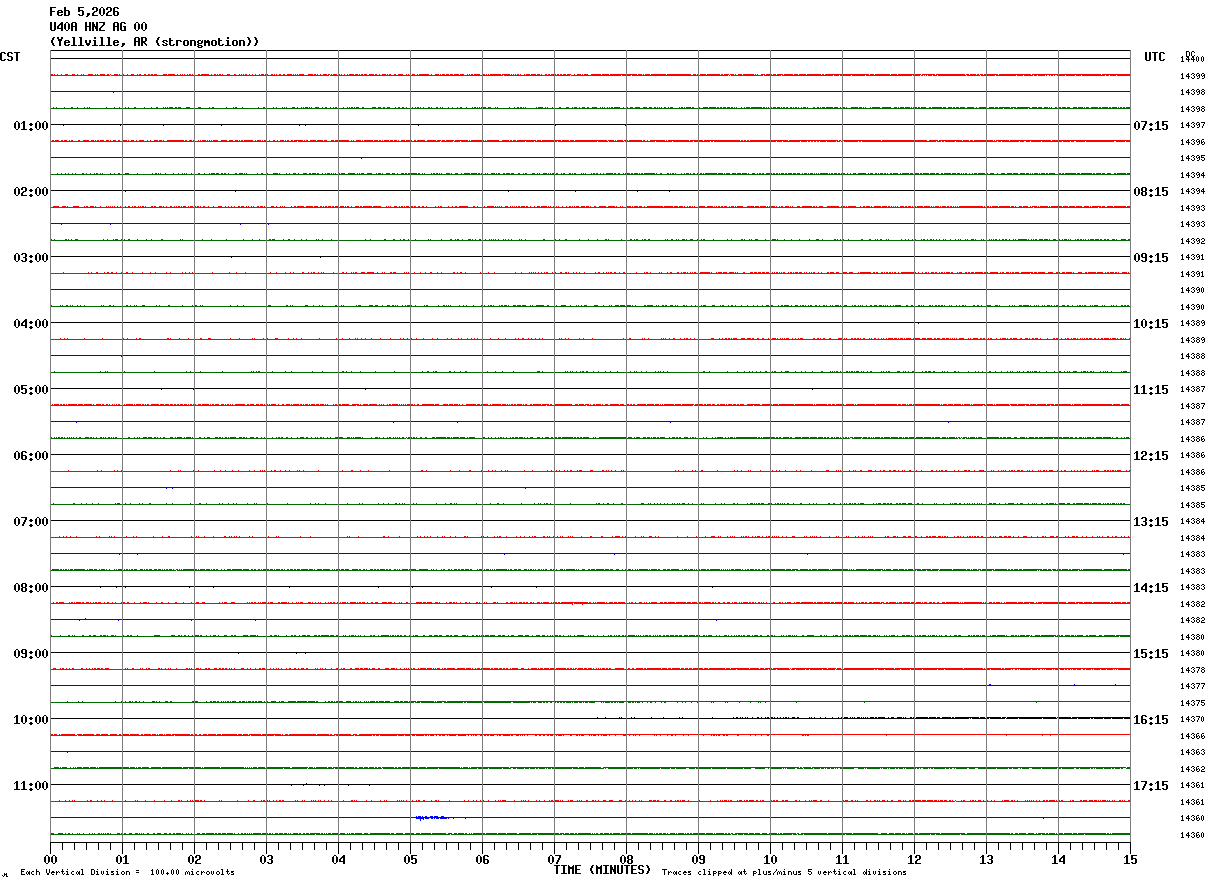Click the DC value 14377

[1192, 686]
